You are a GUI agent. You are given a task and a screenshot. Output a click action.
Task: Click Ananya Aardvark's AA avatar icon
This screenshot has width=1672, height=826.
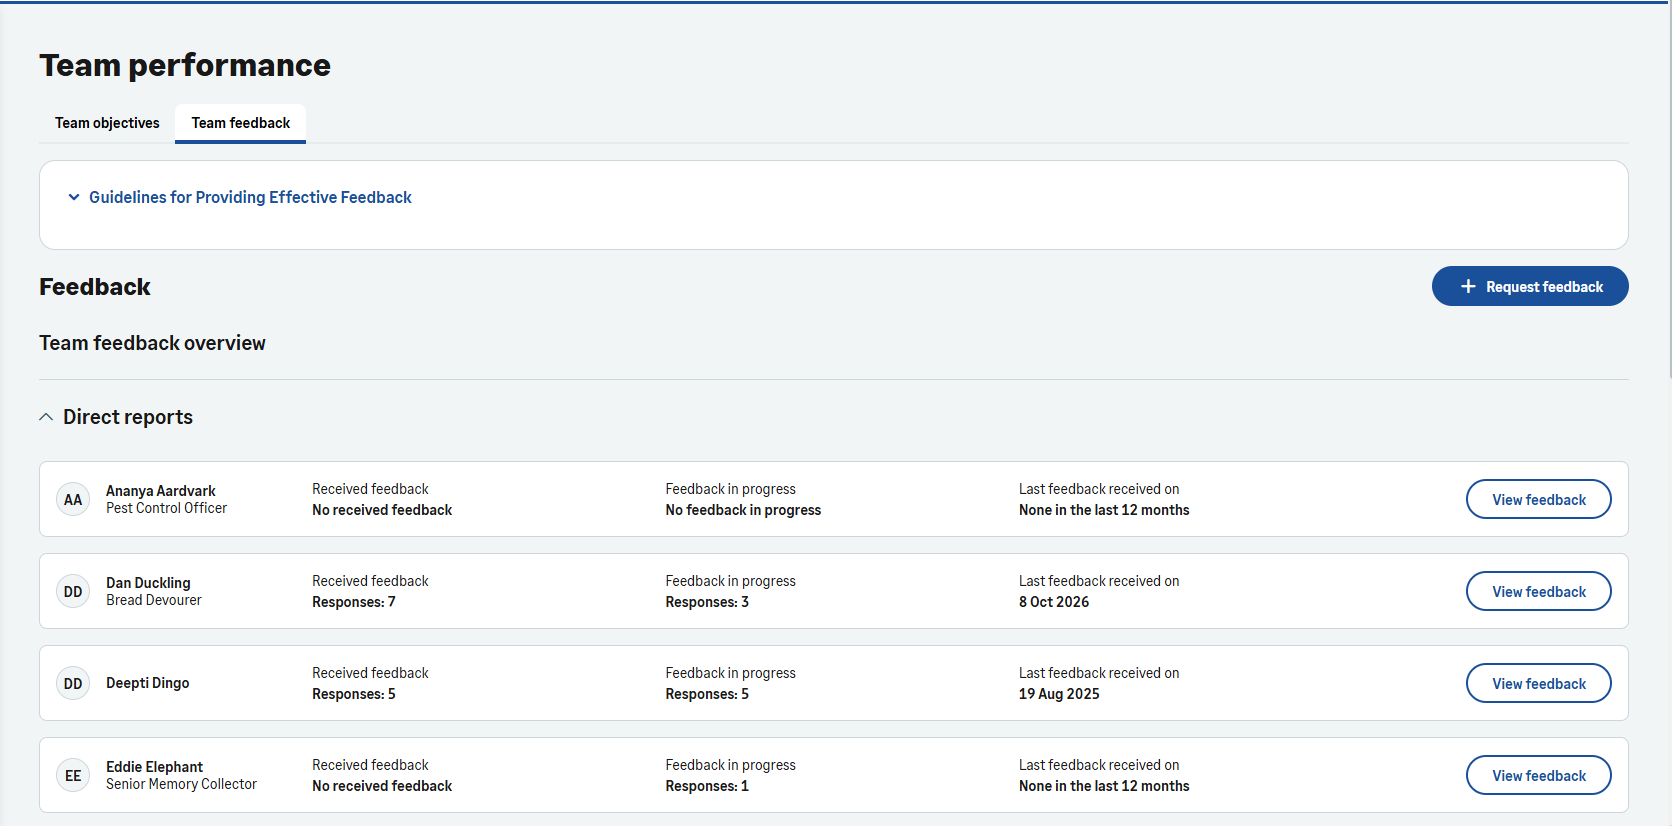point(73,500)
